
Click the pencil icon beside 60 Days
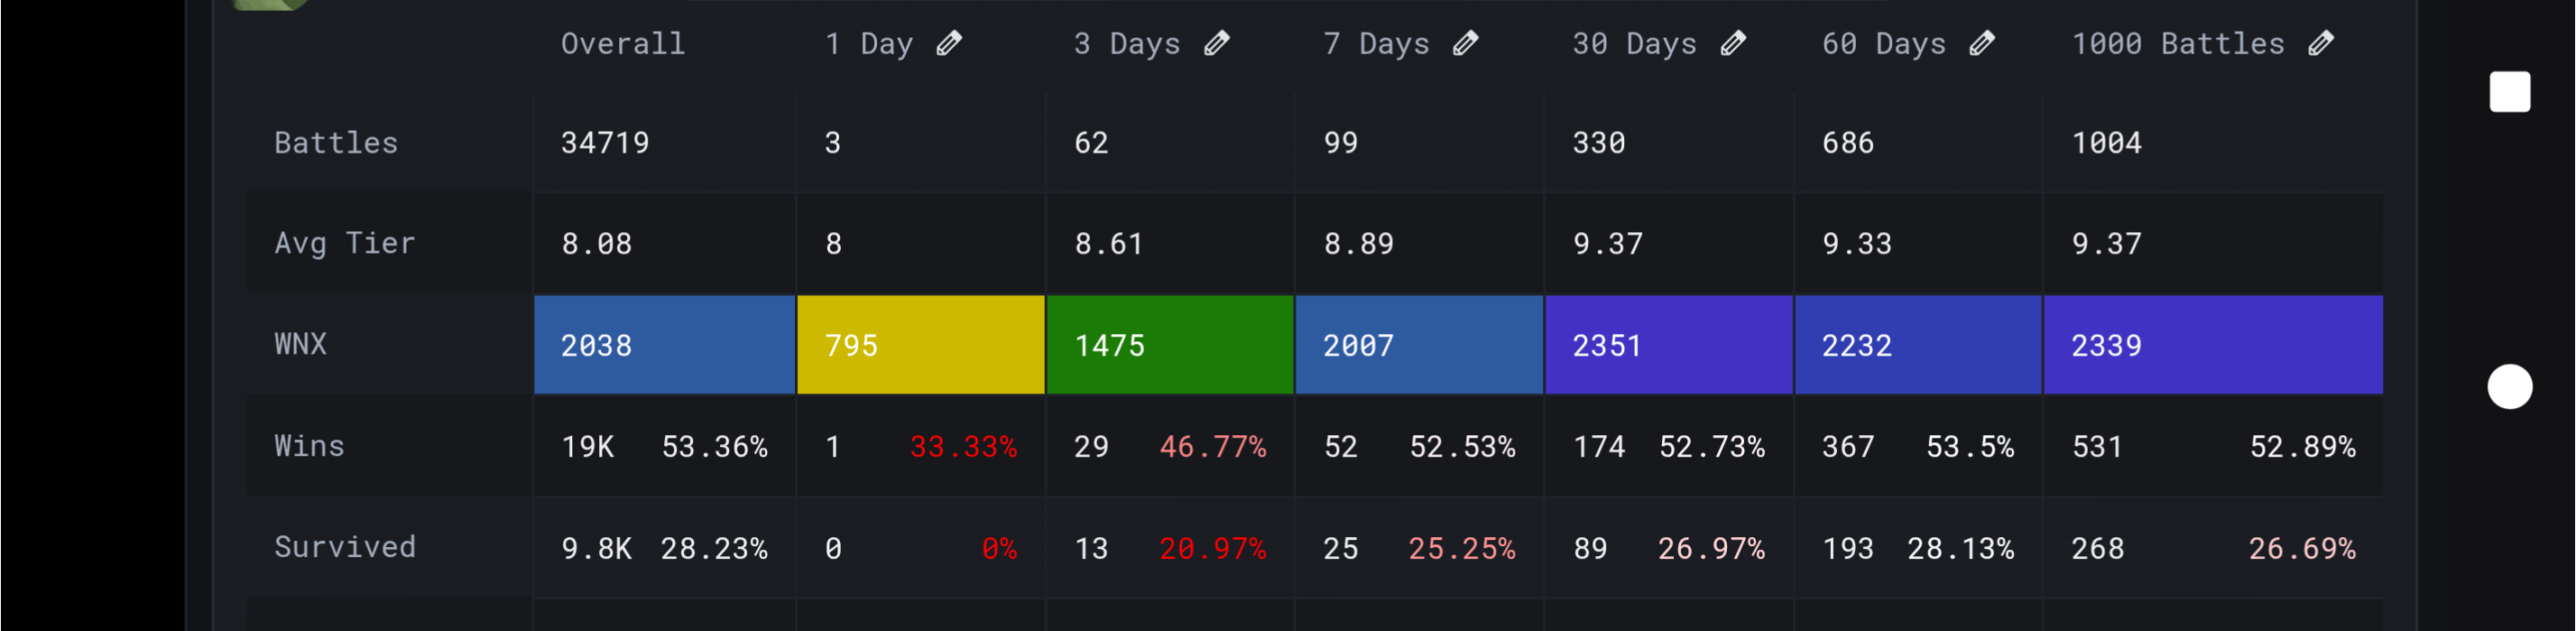1982,43
